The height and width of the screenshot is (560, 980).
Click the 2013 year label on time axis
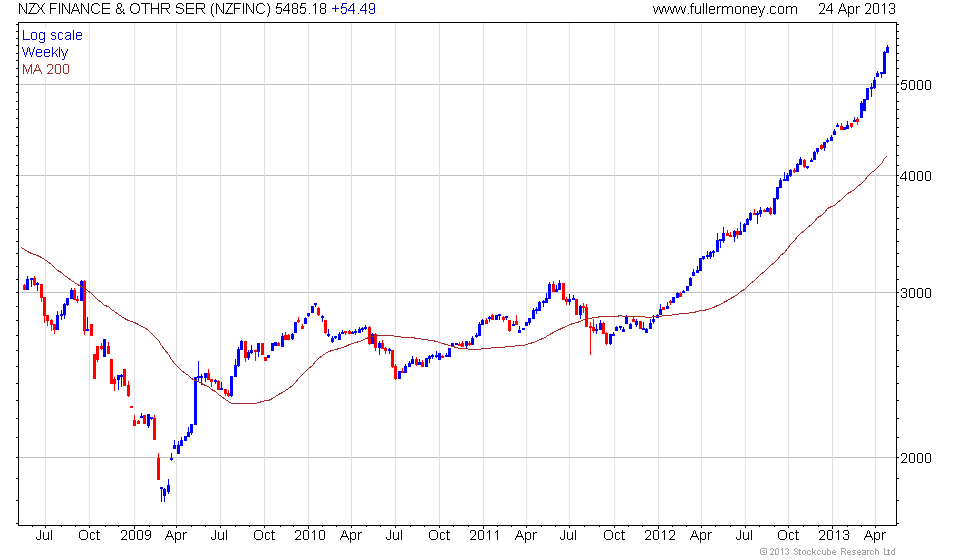[834, 535]
